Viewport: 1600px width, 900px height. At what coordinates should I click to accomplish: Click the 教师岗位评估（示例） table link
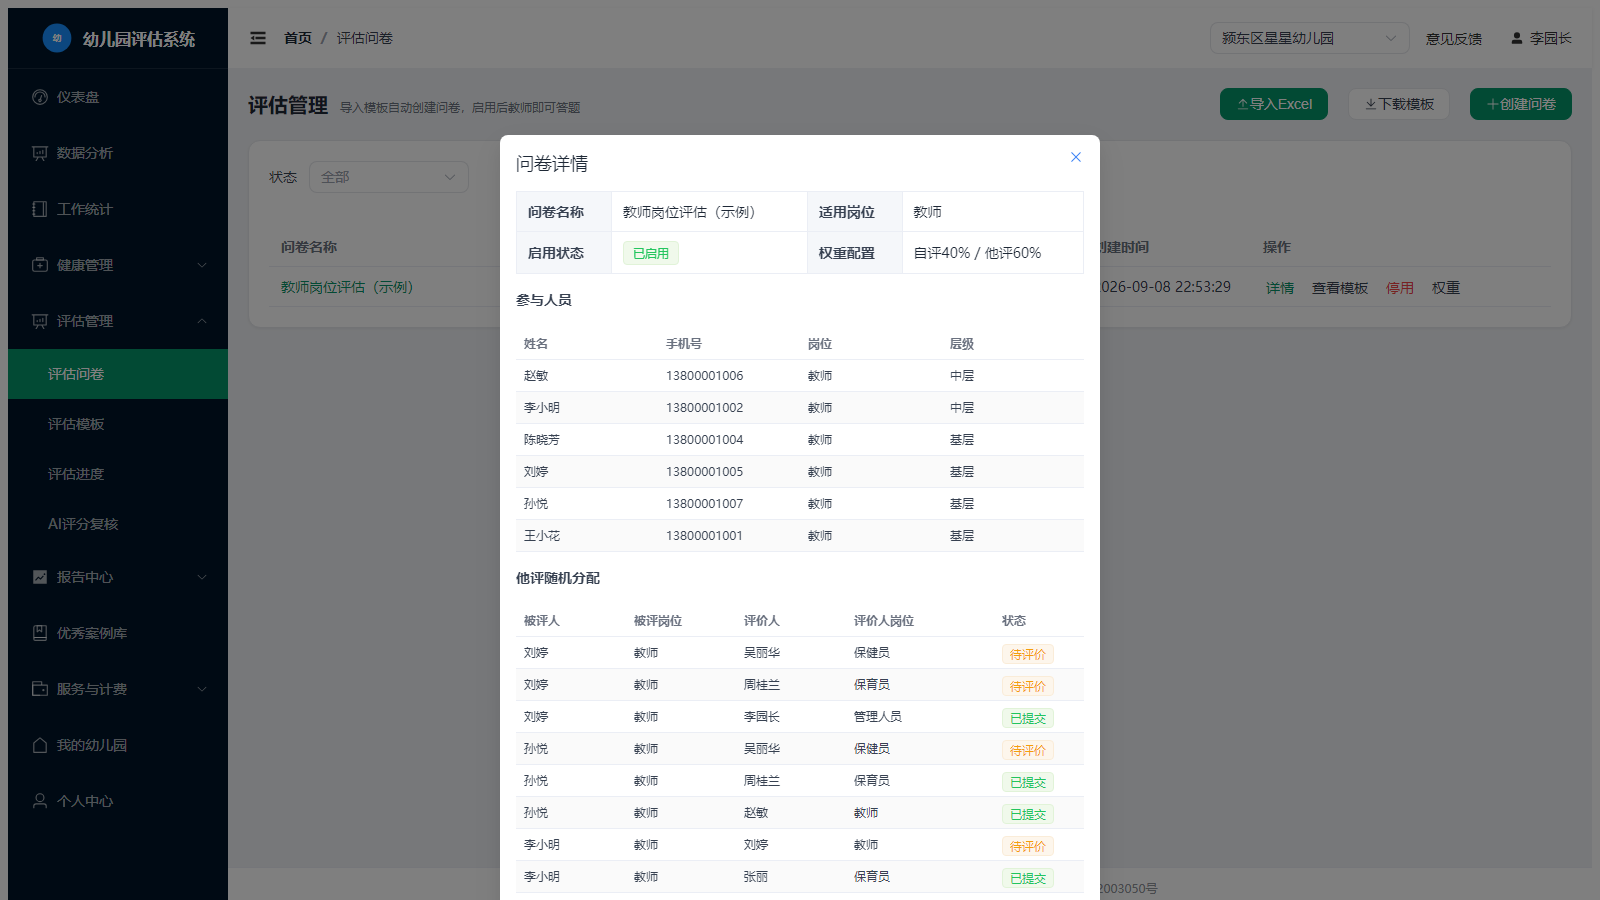(x=347, y=287)
